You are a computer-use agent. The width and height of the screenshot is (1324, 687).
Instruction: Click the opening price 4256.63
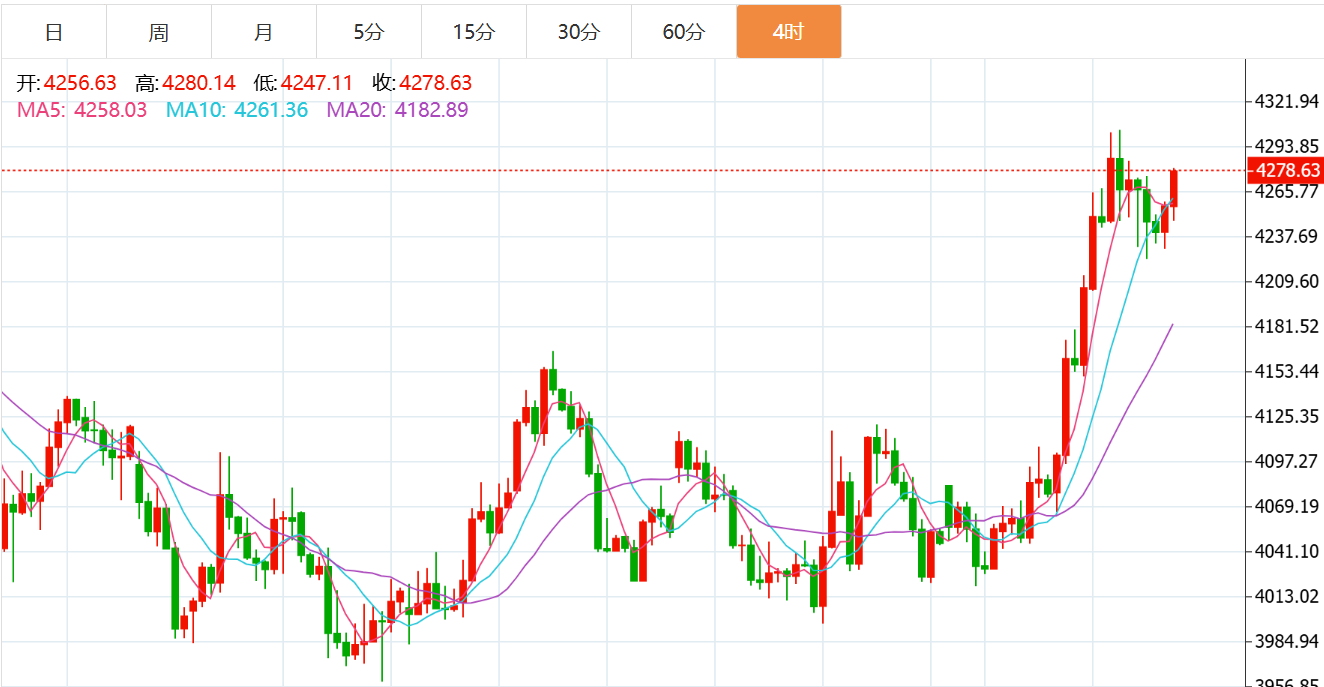(80, 83)
